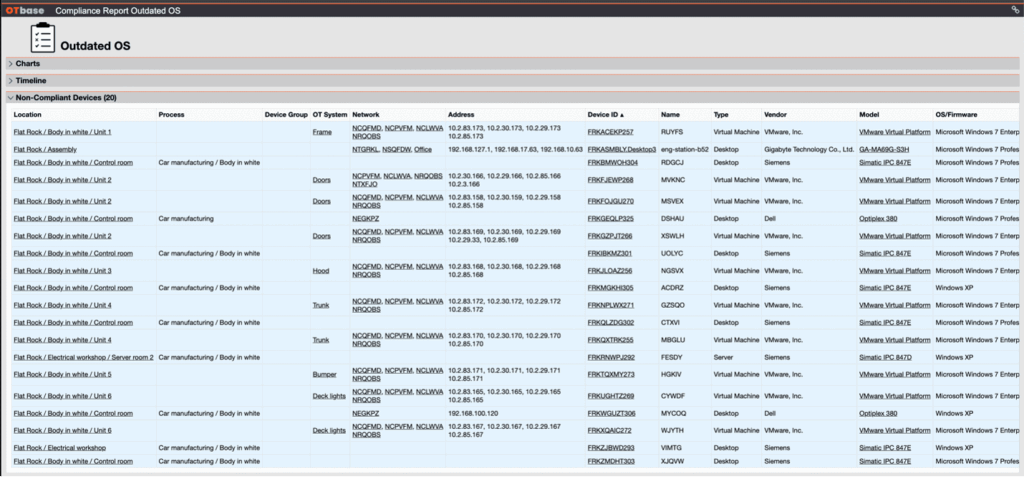Open device FRKZMDHT303
1024x479 pixels.
click(611, 461)
